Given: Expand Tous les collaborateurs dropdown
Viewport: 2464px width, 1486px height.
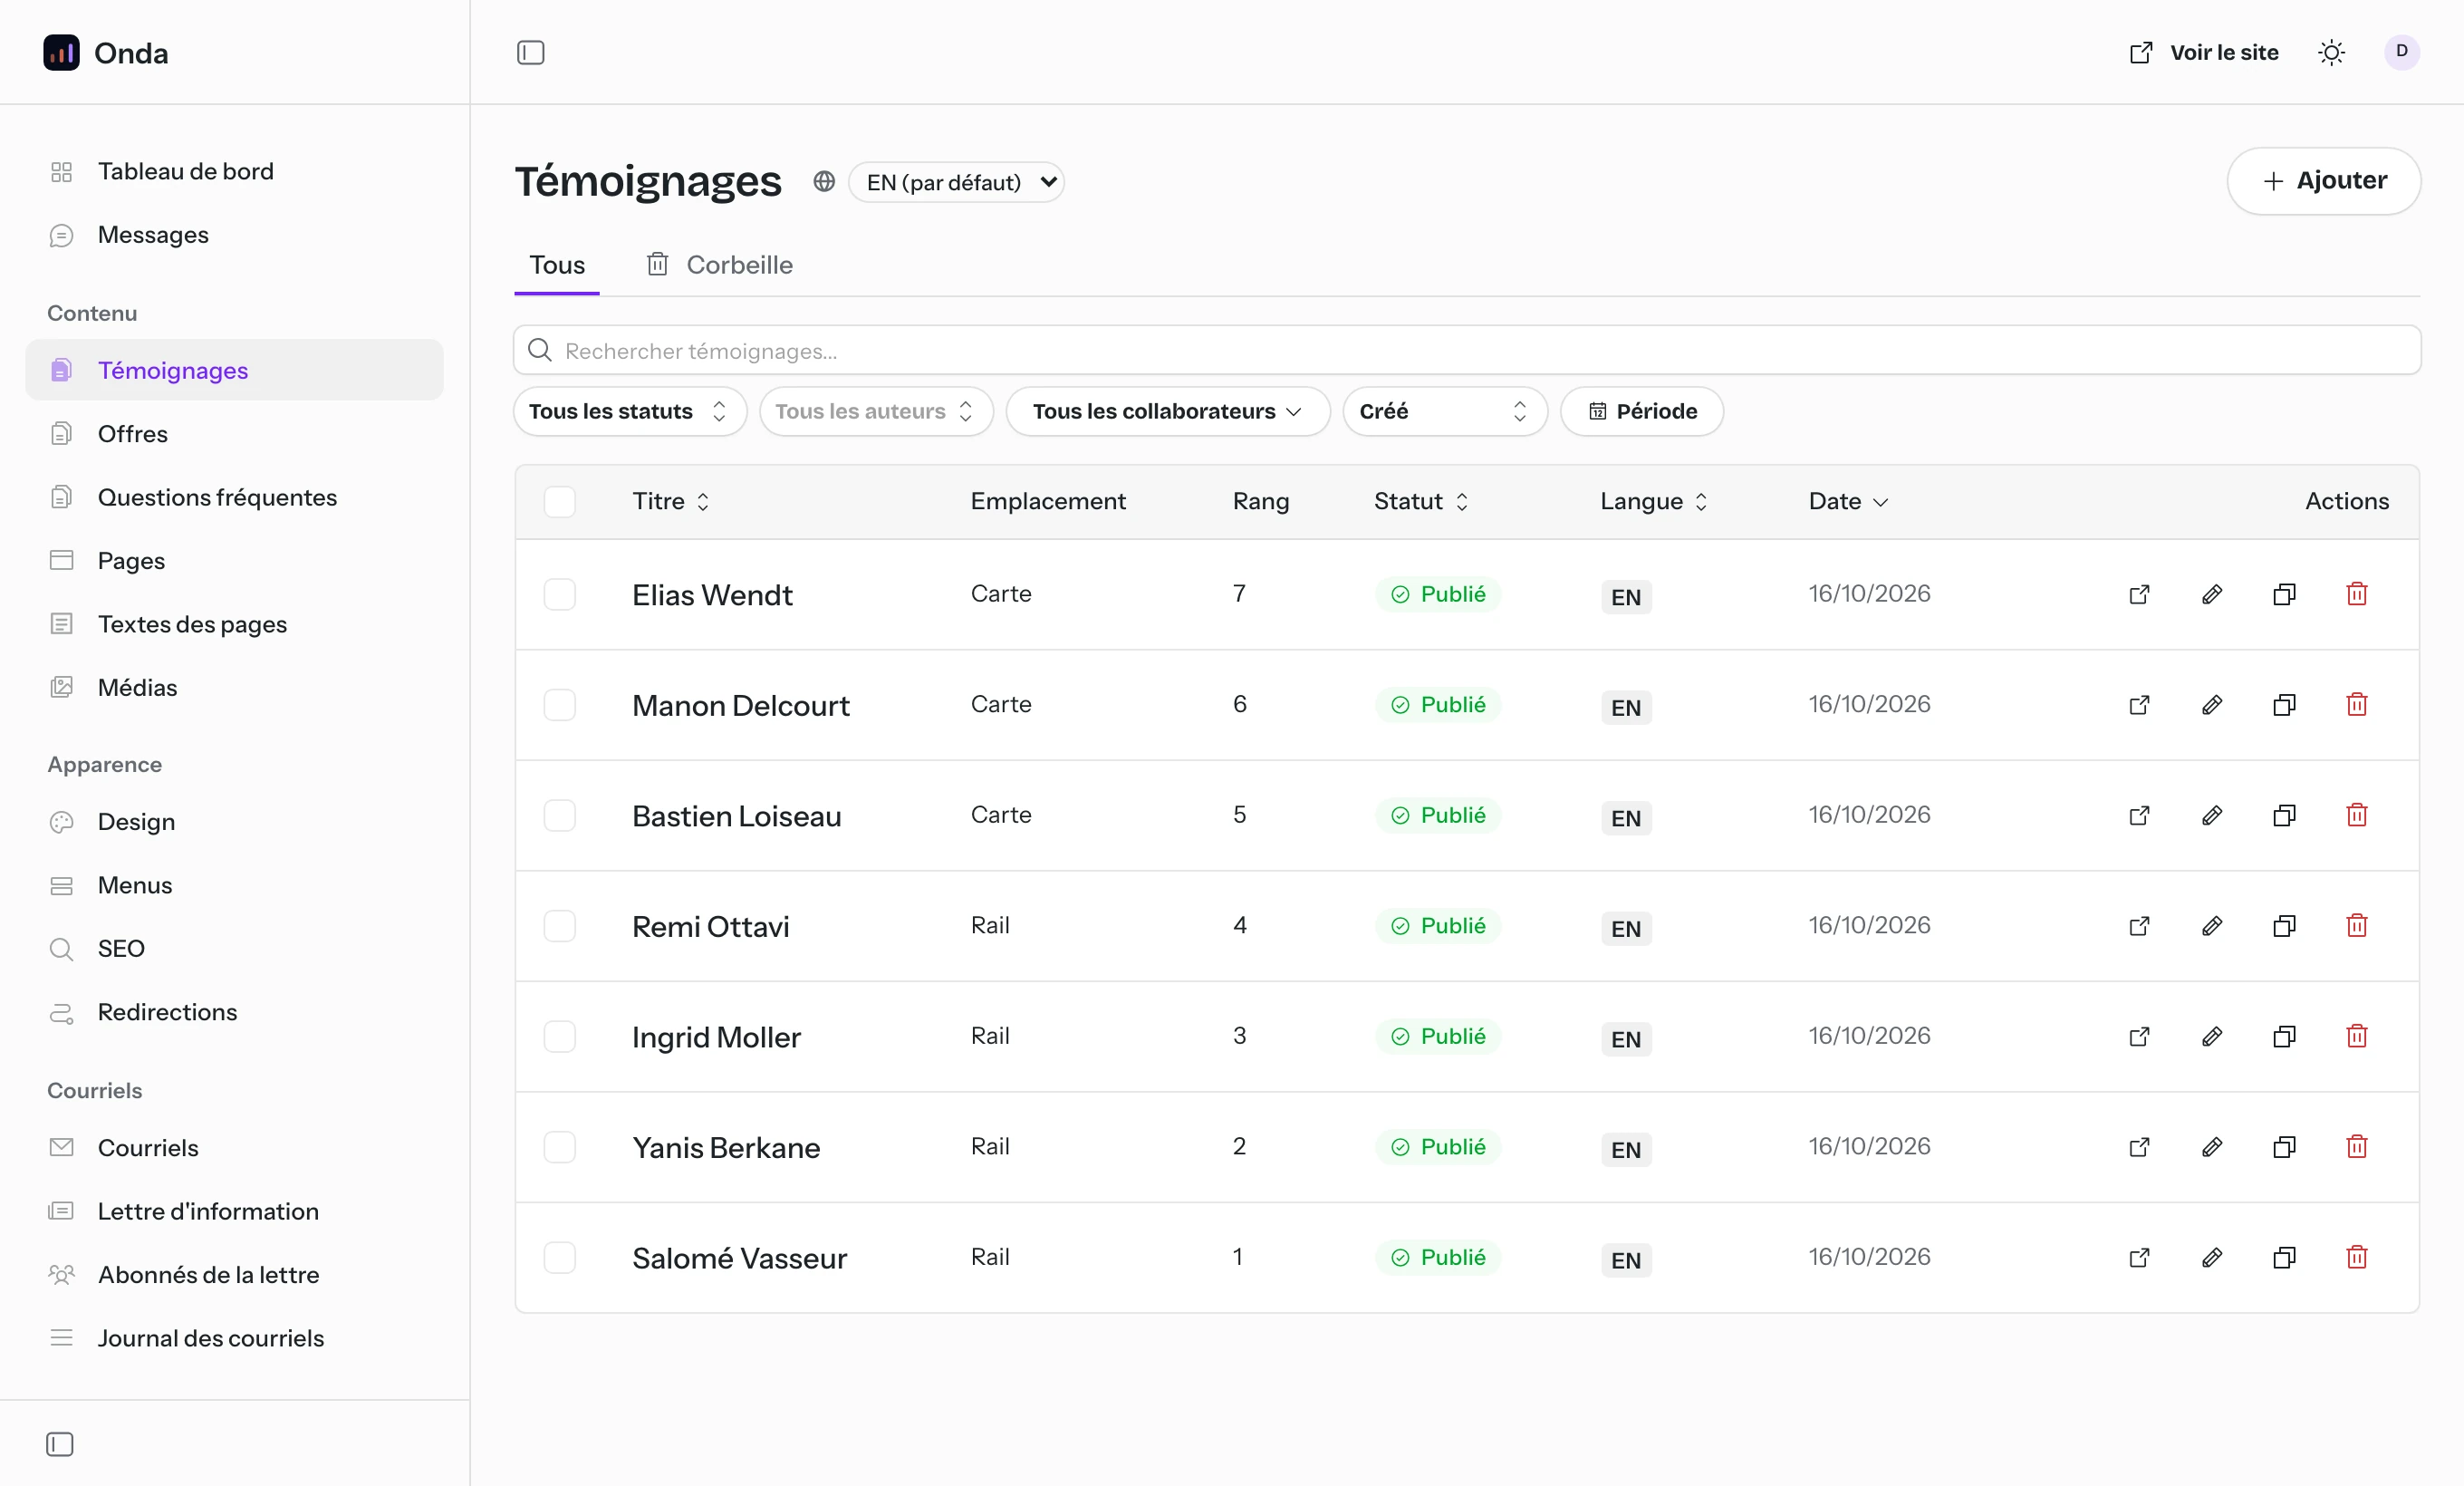Looking at the screenshot, I should pyautogui.click(x=1167, y=411).
